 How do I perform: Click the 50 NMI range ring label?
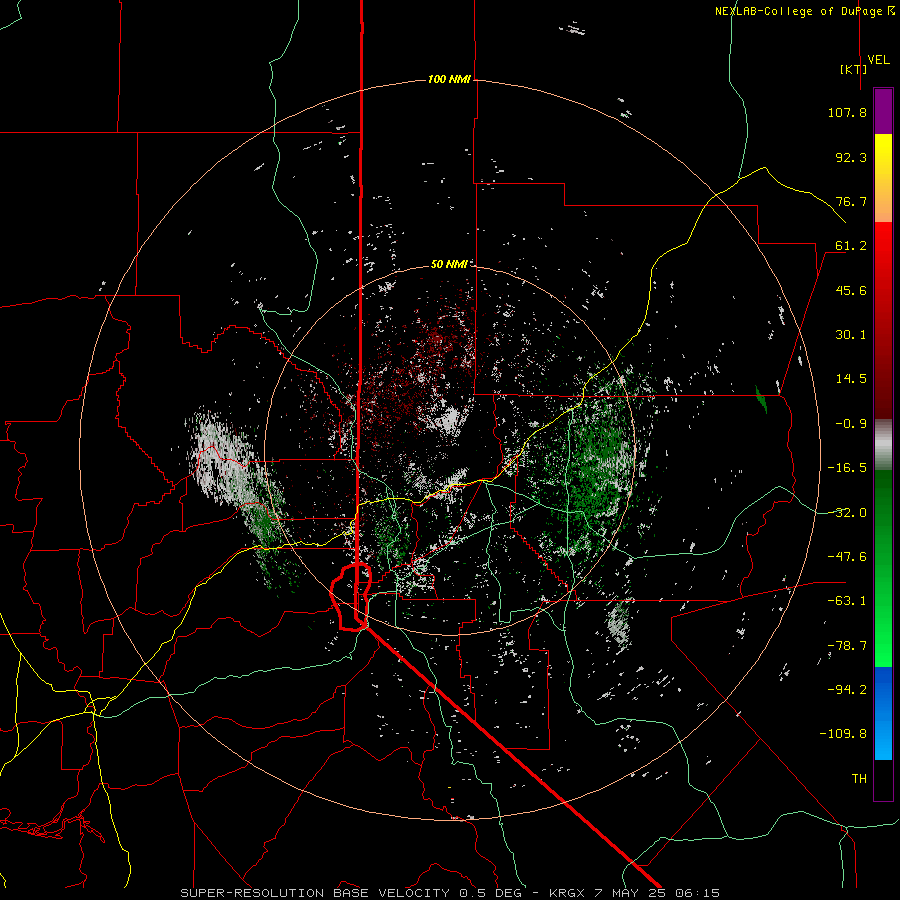pos(449,264)
